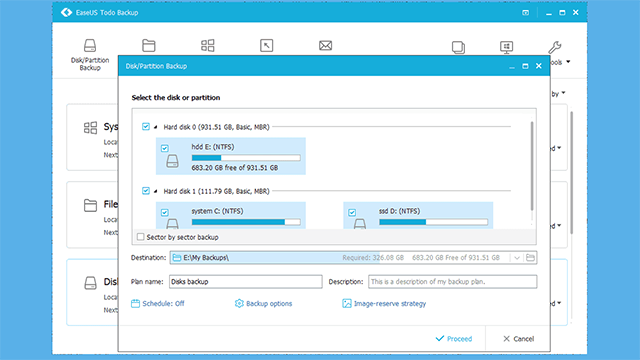Click 'Hard disk 1 (111.79 GB, Basic, MBR)' text
The width and height of the screenshot is (640, 360).
(x=216, y=191)
